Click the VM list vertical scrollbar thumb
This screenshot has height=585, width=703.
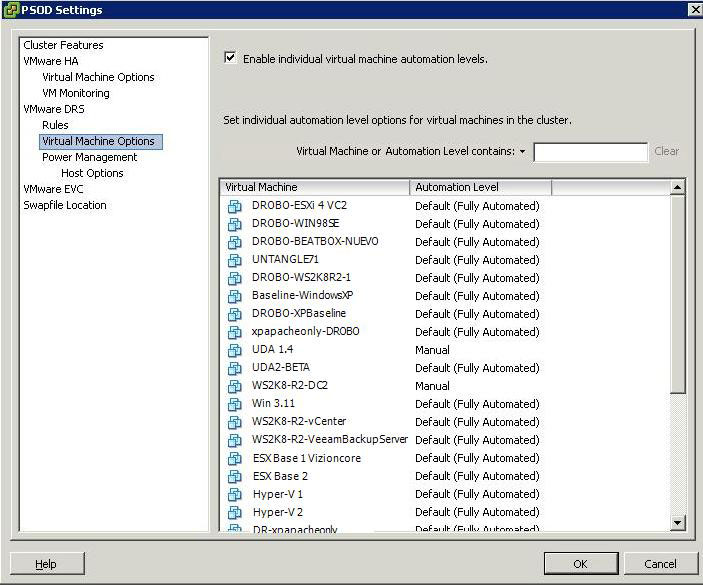click(677, 294)
